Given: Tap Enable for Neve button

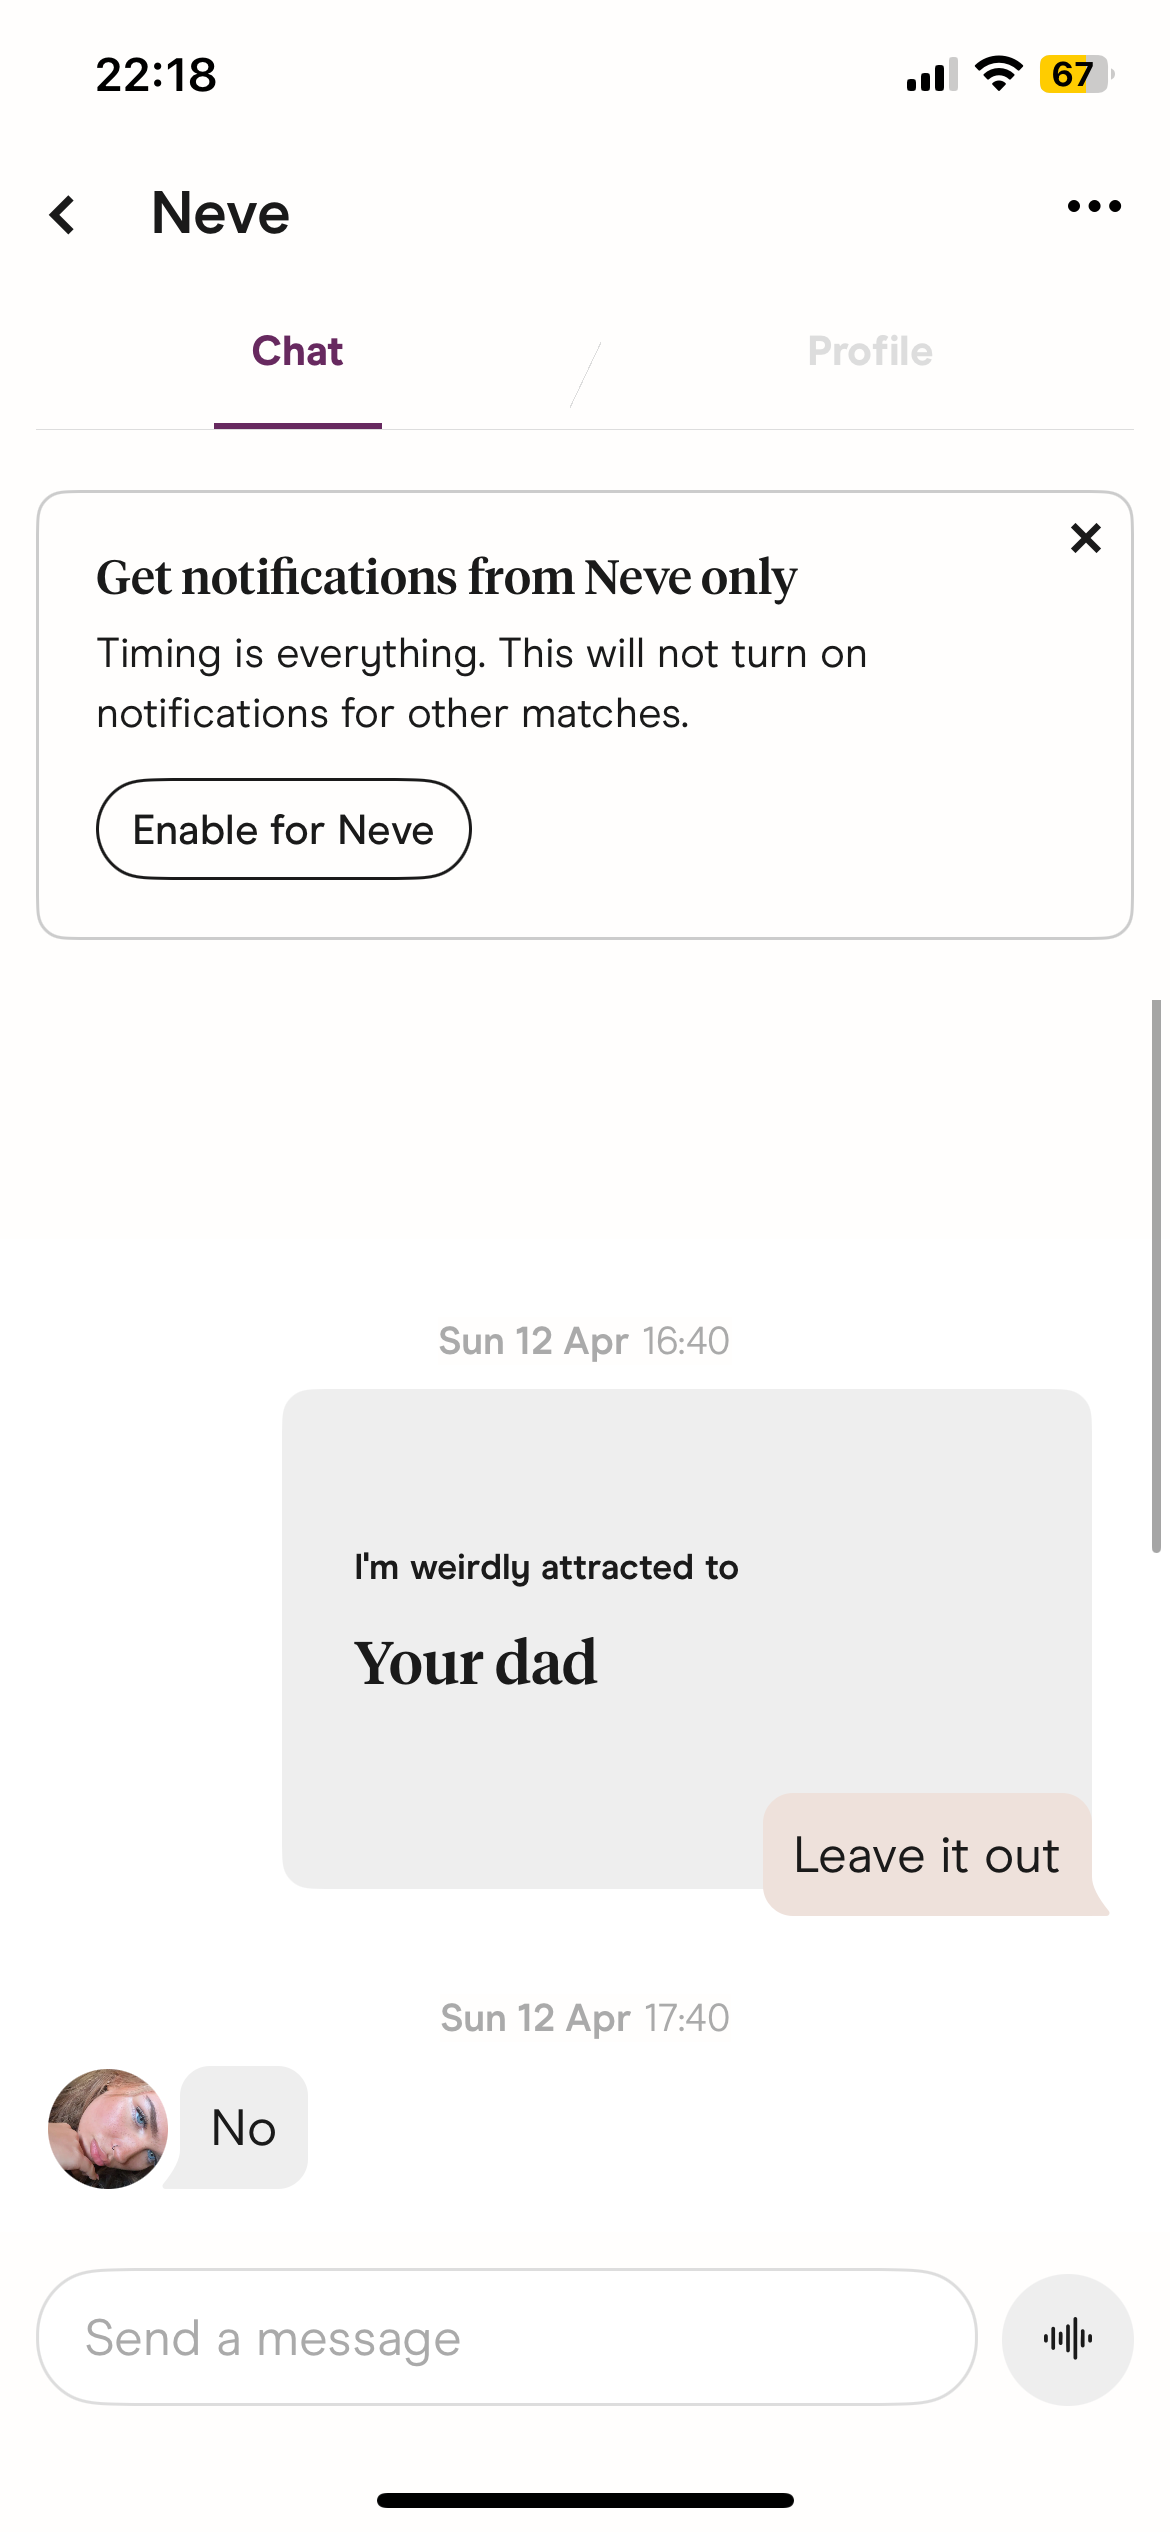Looking at the screenshot, I should pos(283,829).
